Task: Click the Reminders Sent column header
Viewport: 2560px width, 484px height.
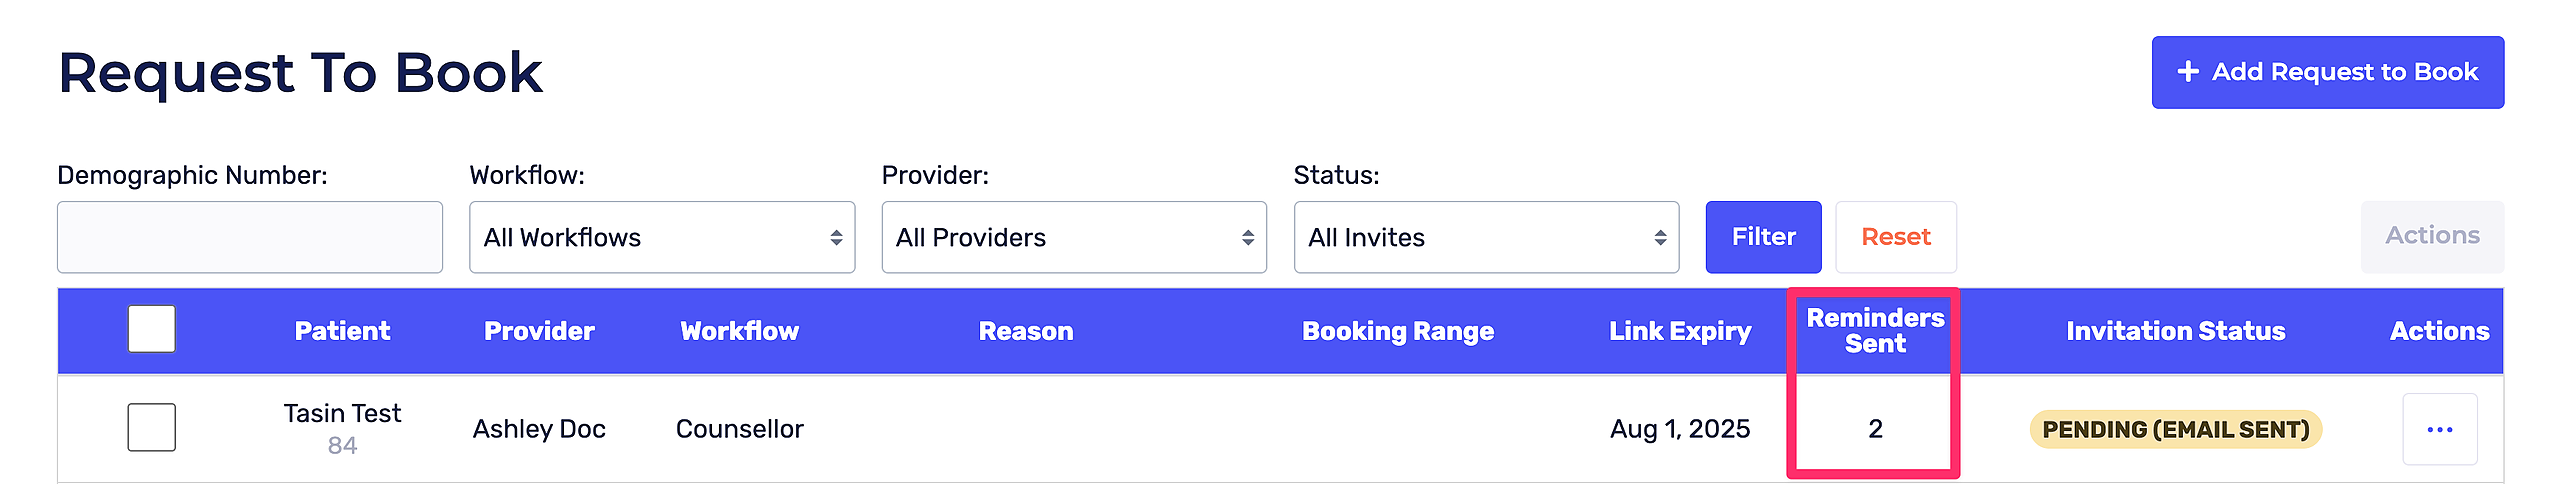Action: coord(1875,331)
